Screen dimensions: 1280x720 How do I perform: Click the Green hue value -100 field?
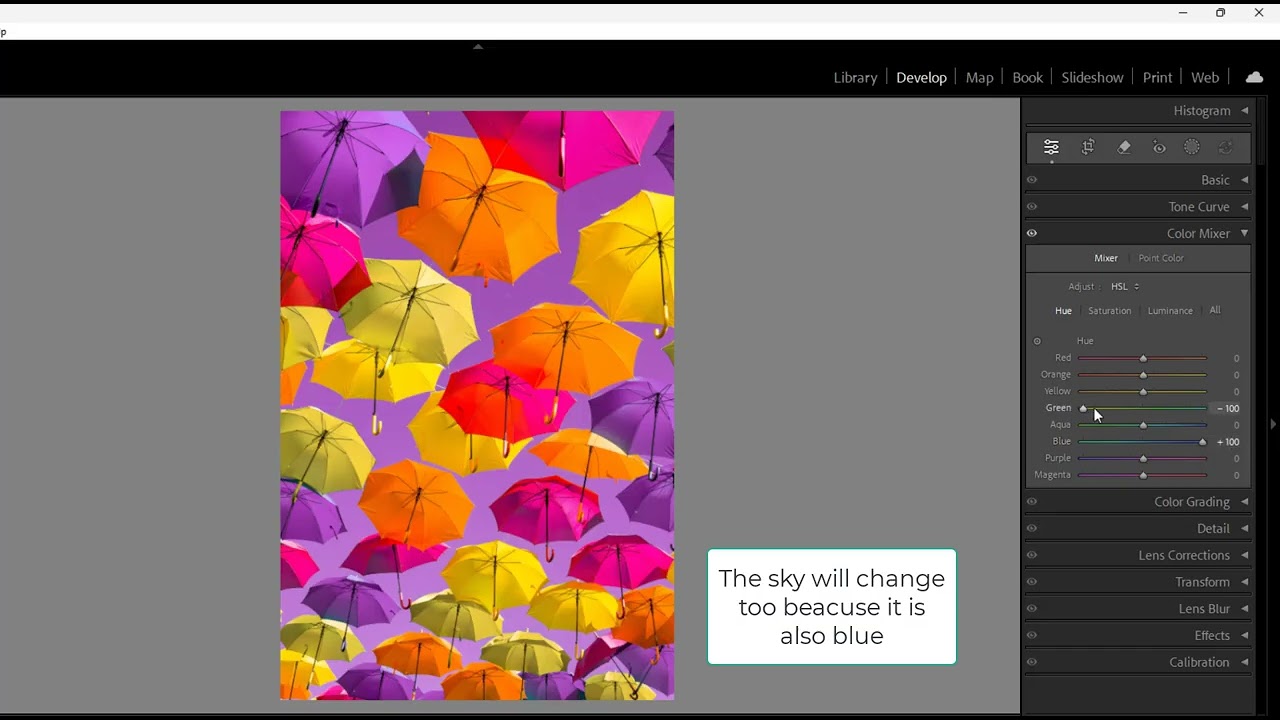coord(1228,408)
